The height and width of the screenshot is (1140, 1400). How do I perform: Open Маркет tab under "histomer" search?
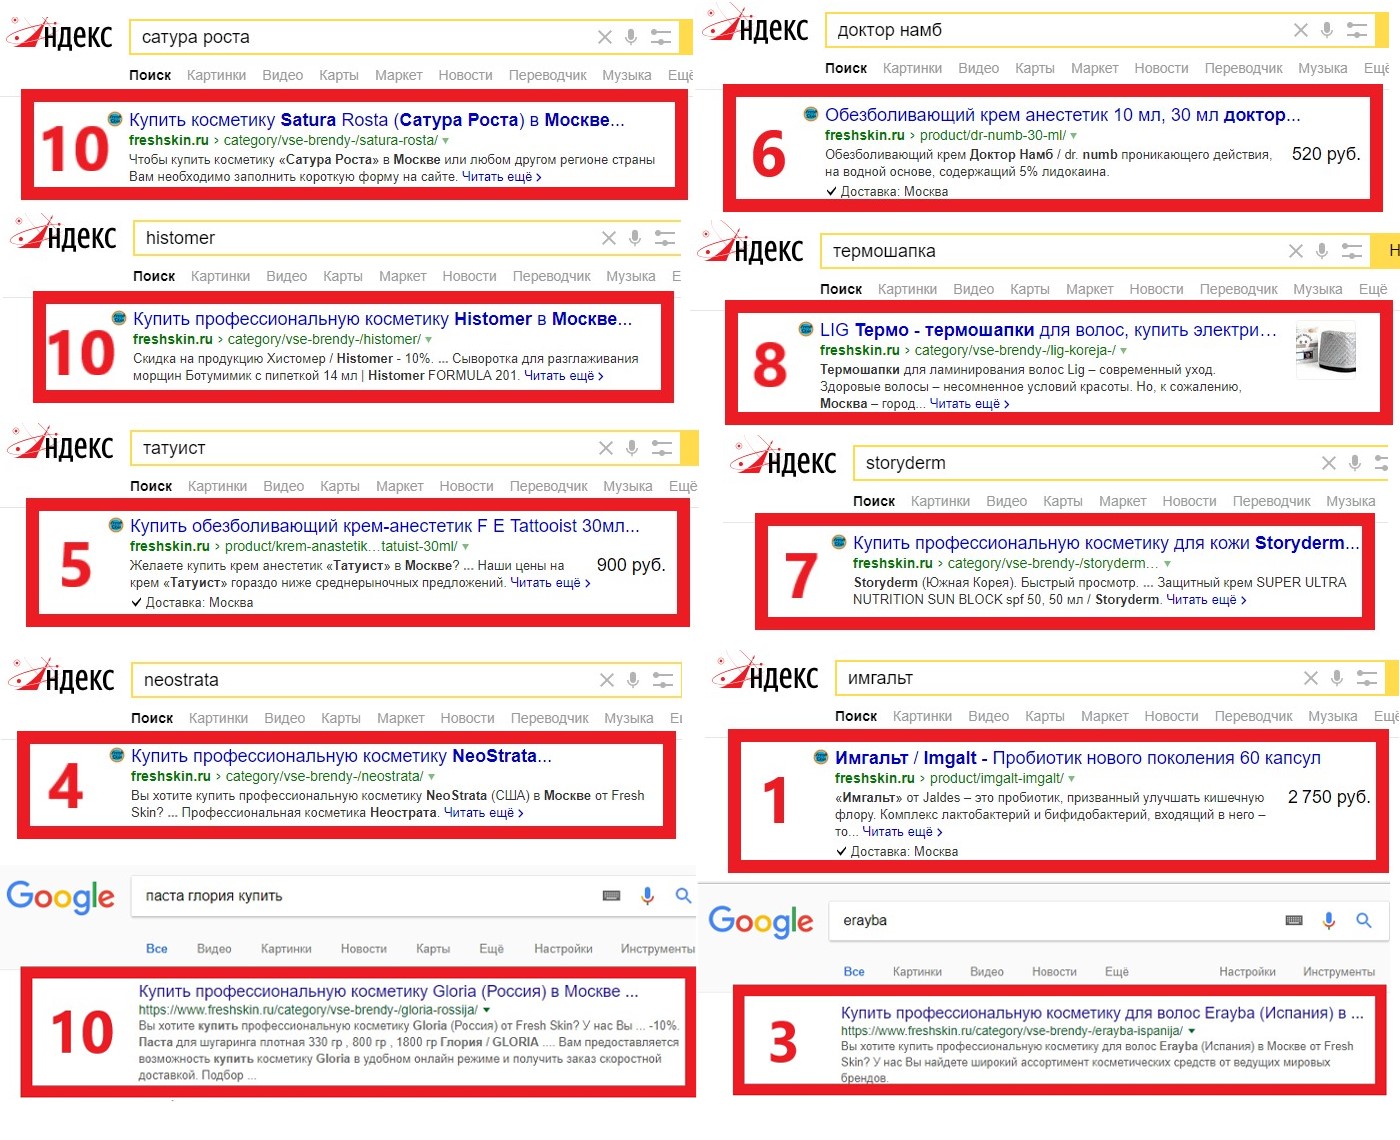coord(402,276)
